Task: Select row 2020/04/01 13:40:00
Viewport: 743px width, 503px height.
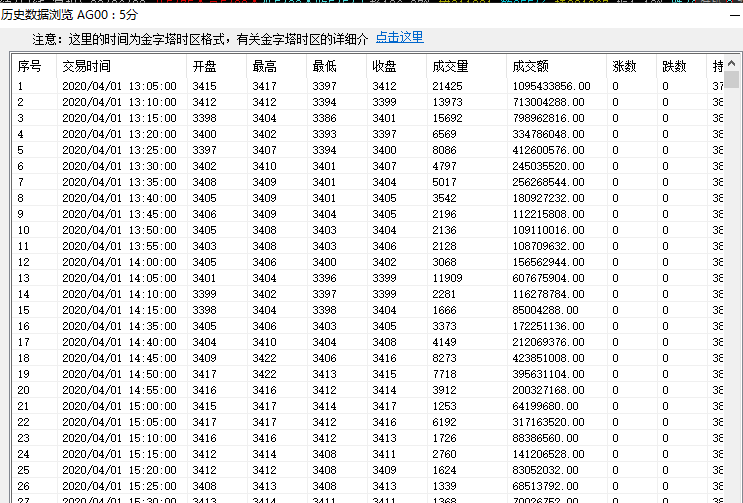Action: coord(369,198)
